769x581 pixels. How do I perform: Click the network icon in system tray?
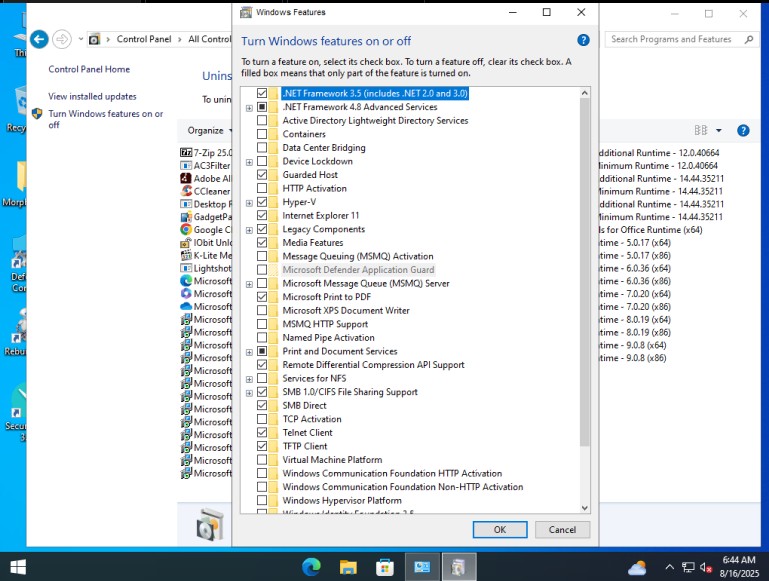(x=688, y=567)
